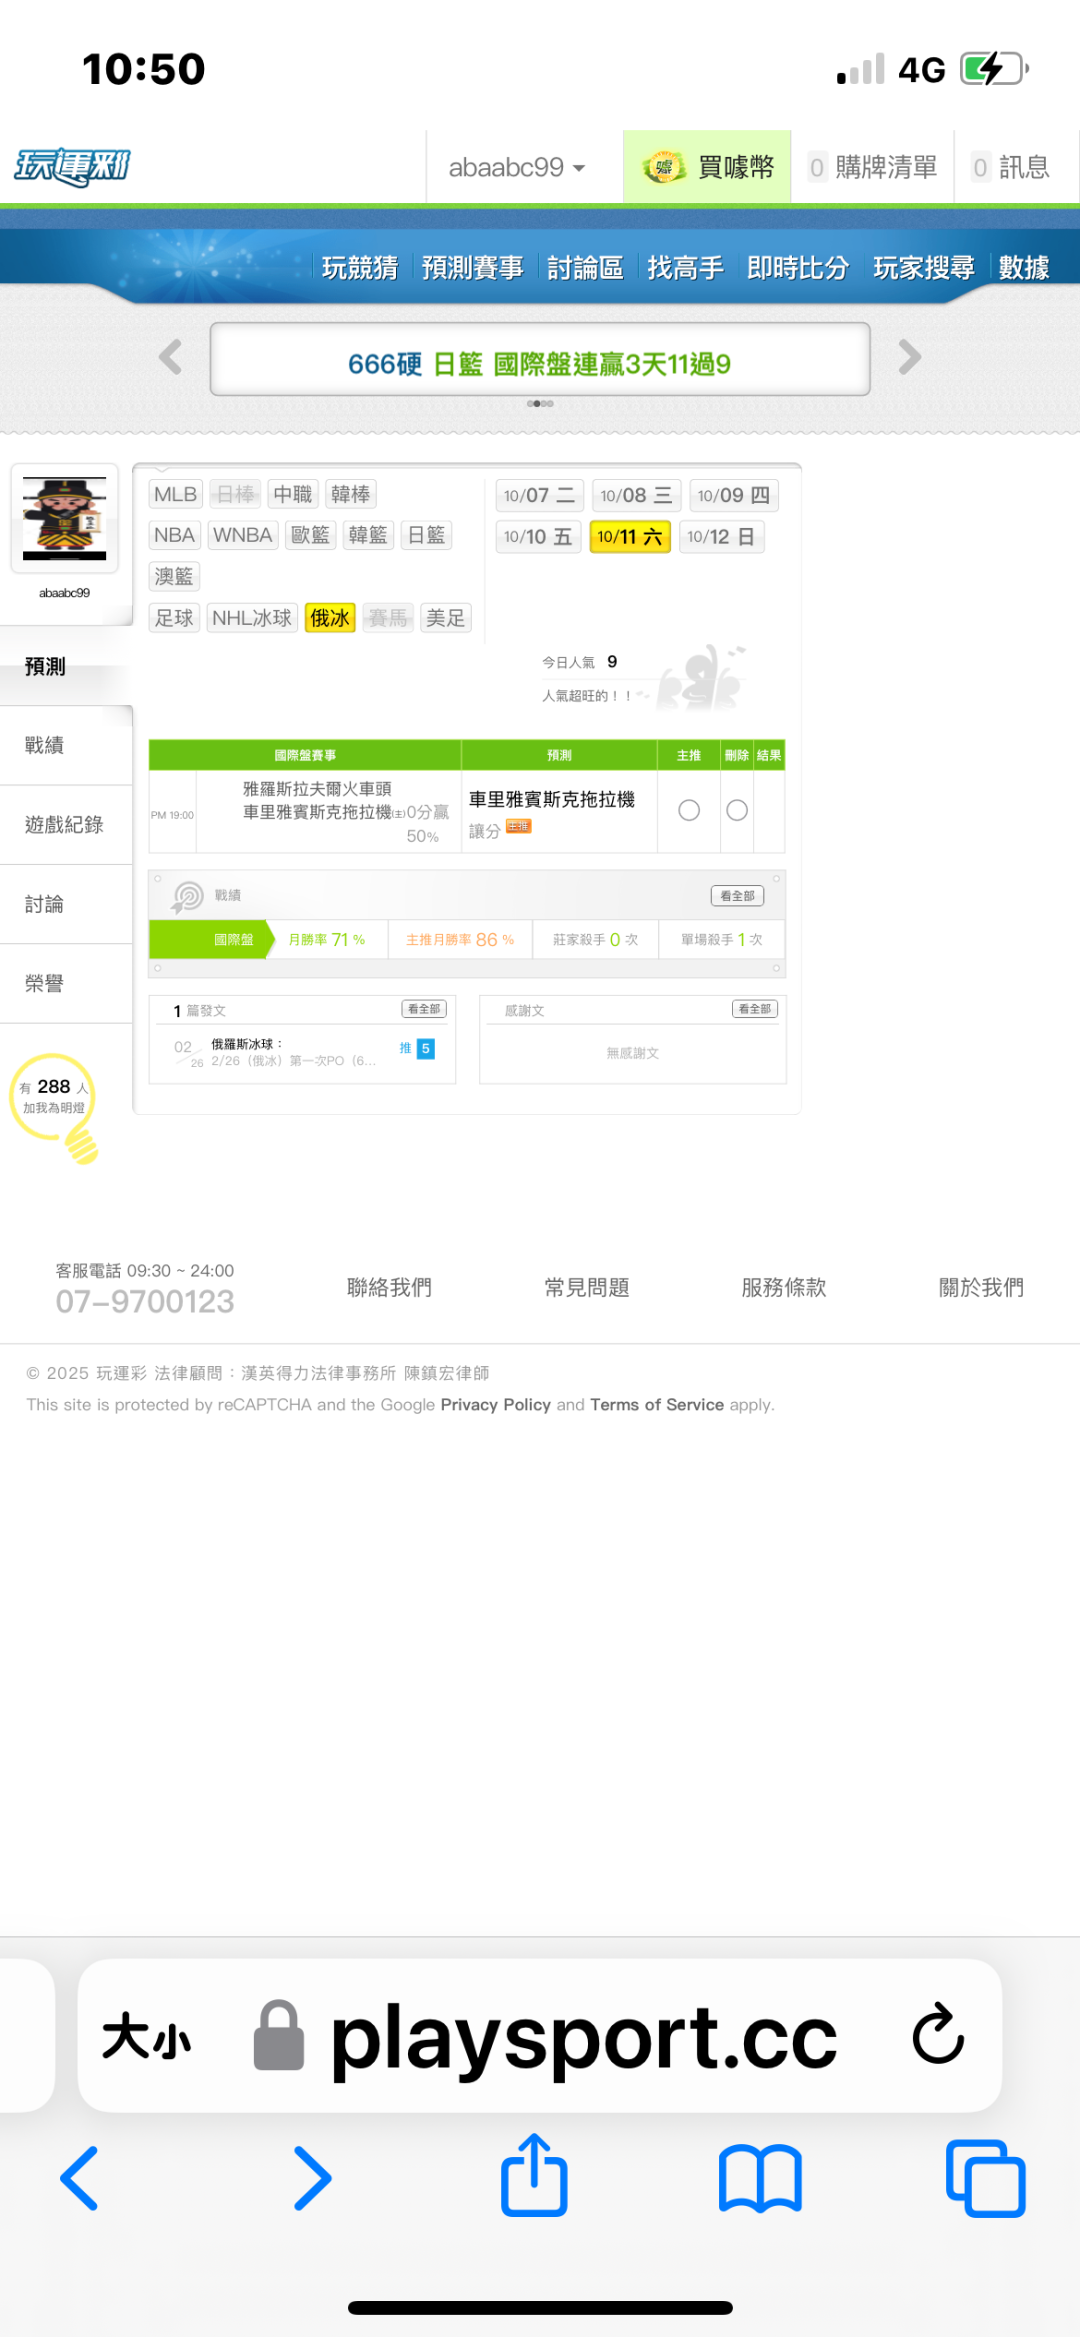
Task: Open 榮譽 sidebar tab
Action: (x=66, y=983)
